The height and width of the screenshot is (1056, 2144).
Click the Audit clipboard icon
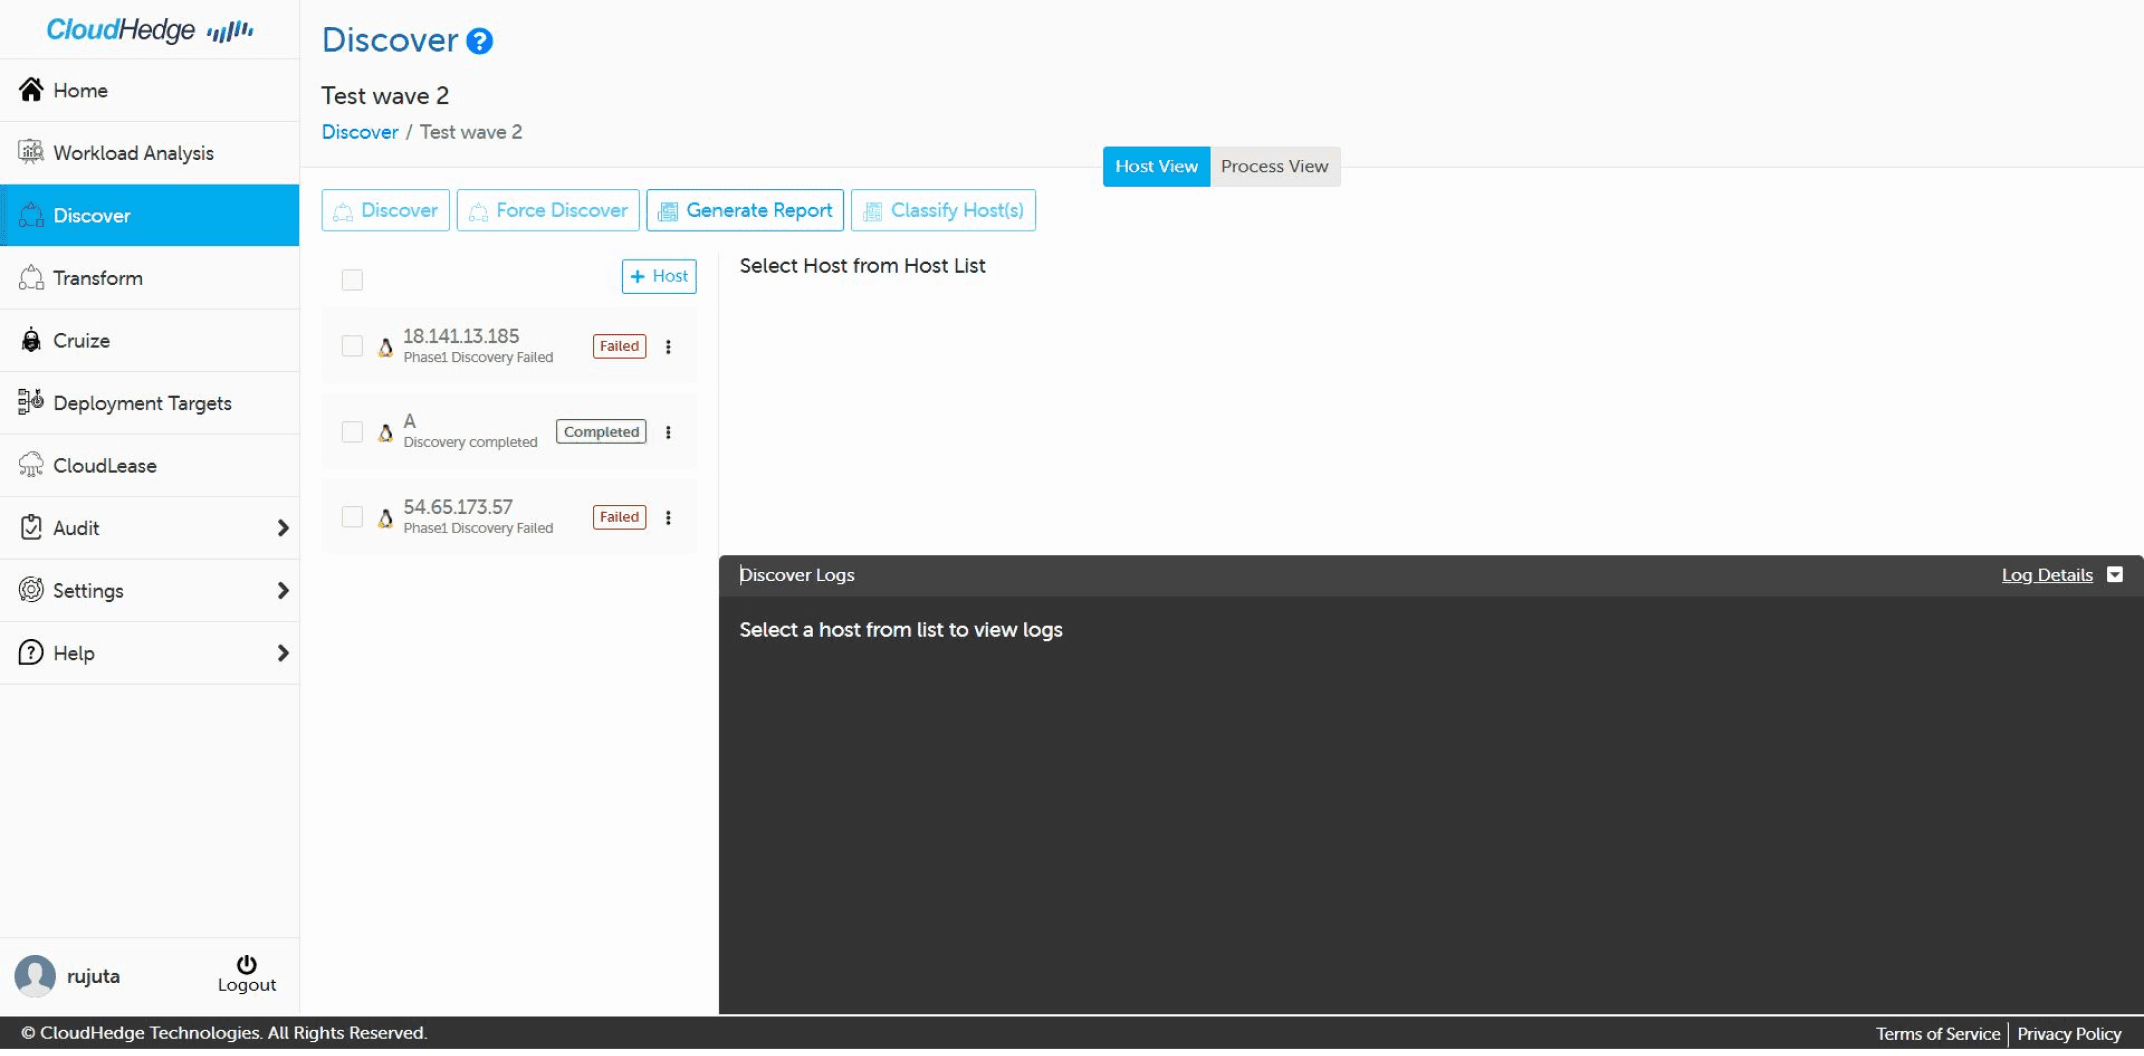pyautogui.click(x=31, y=527)
